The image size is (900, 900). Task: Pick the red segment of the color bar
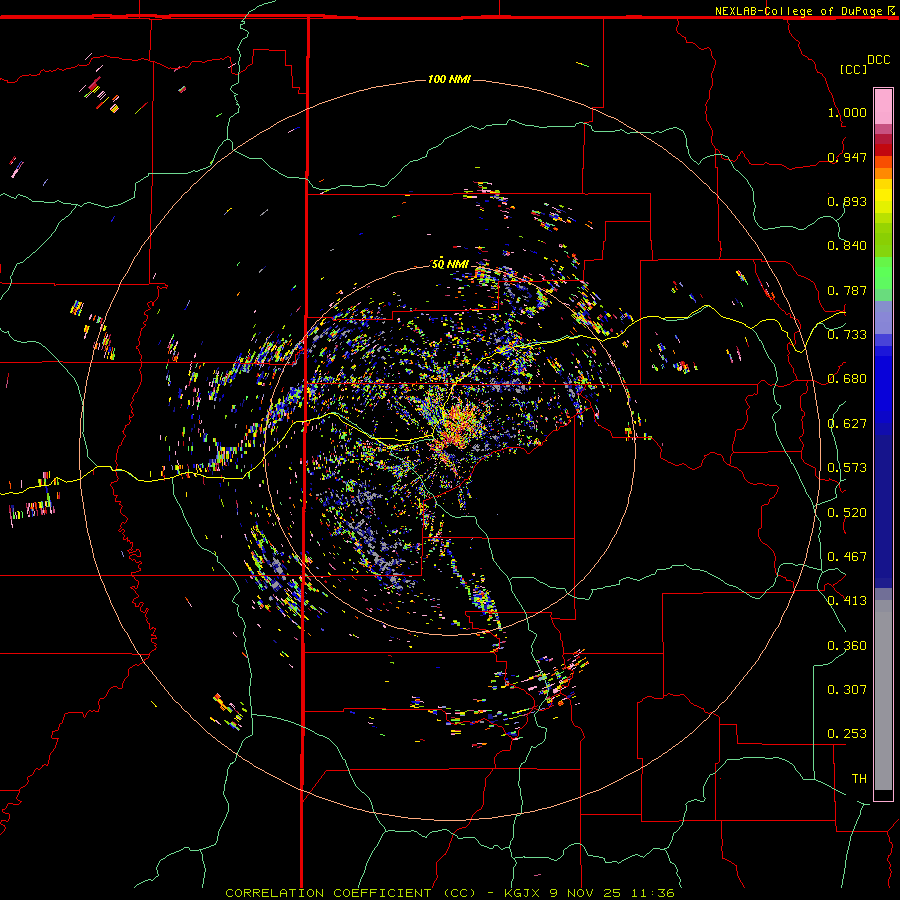(x=883, y=150)
